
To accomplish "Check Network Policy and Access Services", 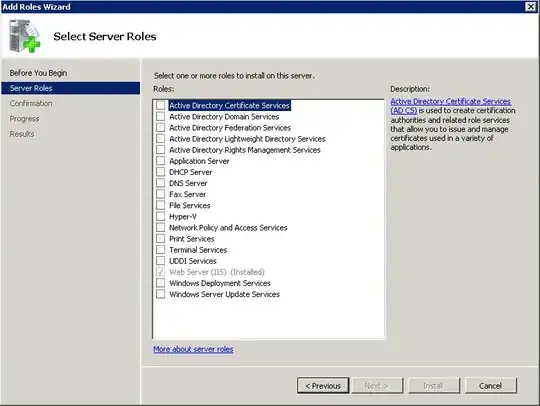I will pyautogui.click(x=160, y=227).
